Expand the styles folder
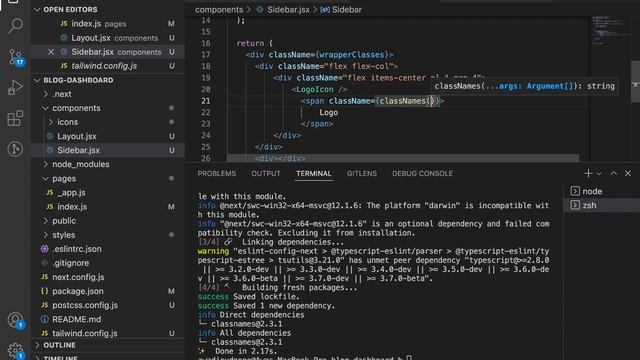640x360 pixels. (x=108, y=235)
